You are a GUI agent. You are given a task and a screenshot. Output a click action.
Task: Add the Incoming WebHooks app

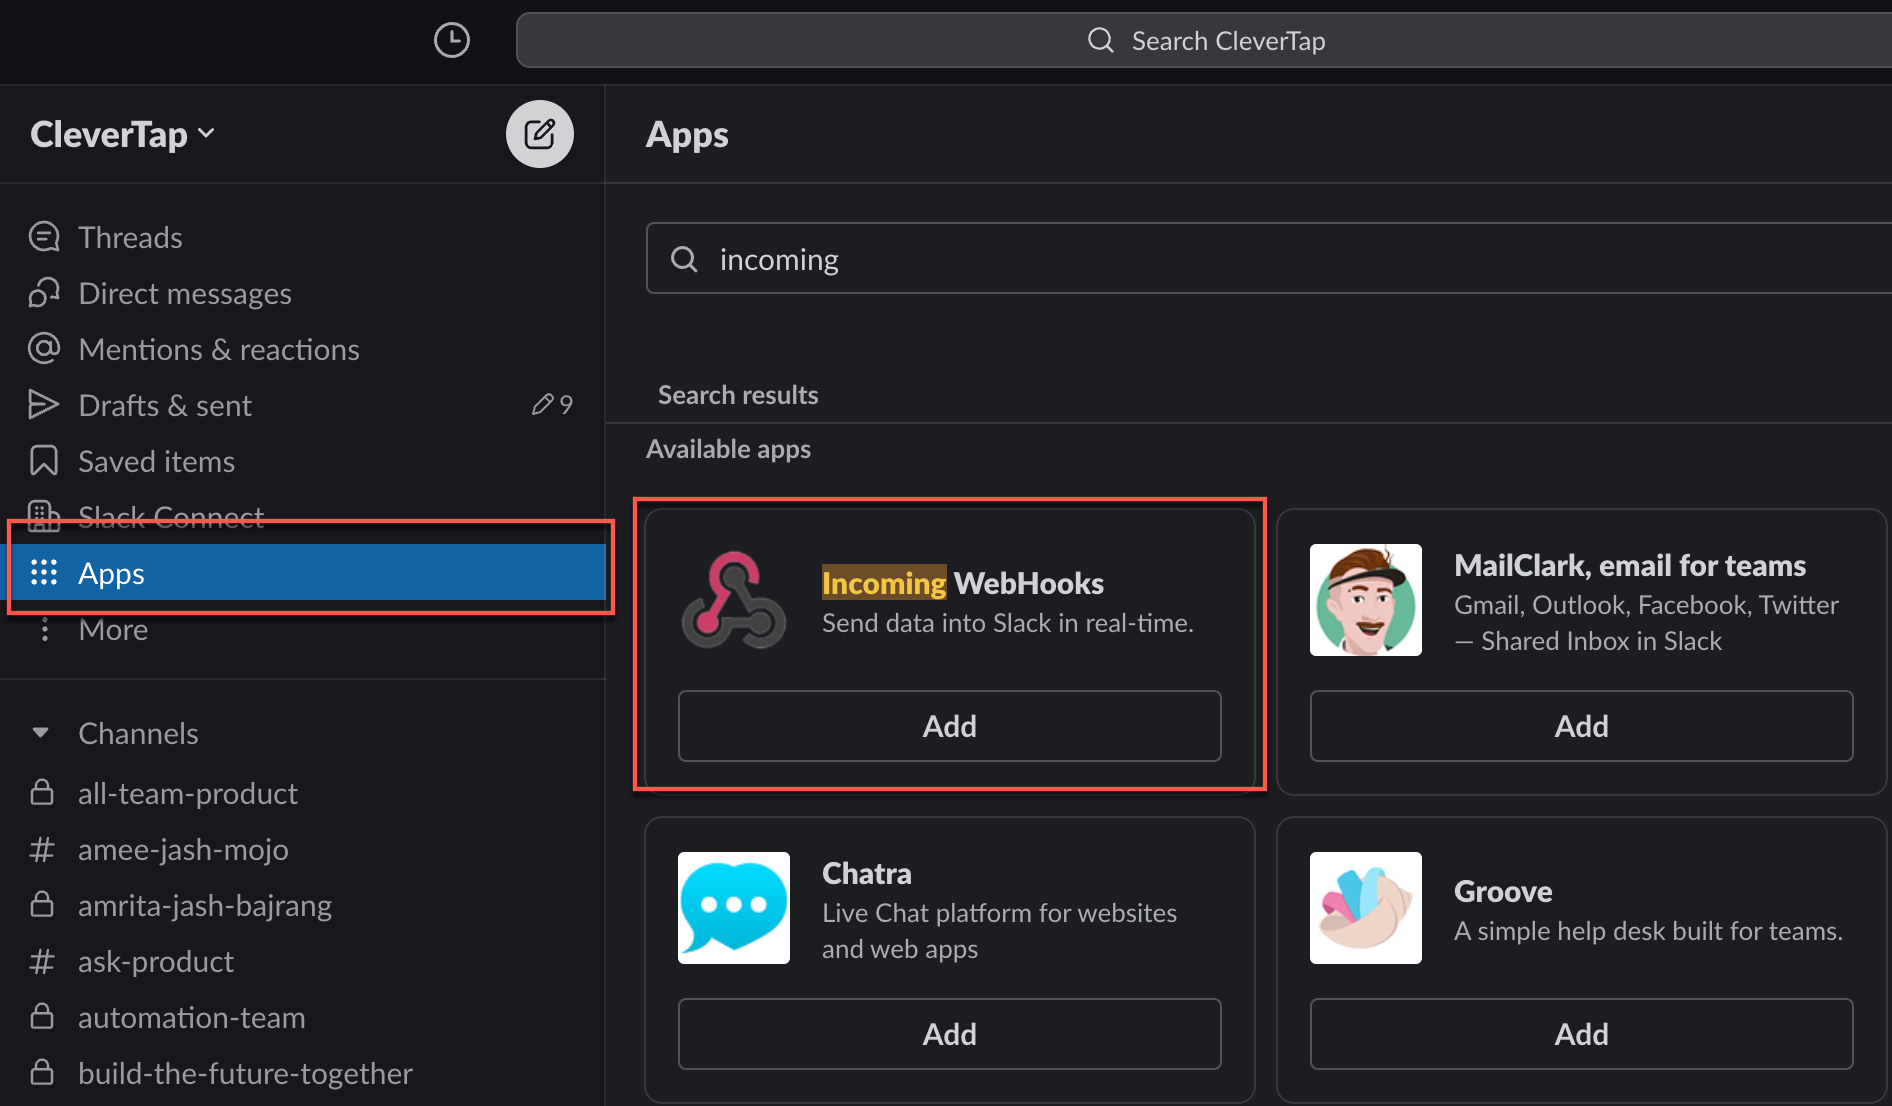[x=949, y=726]
